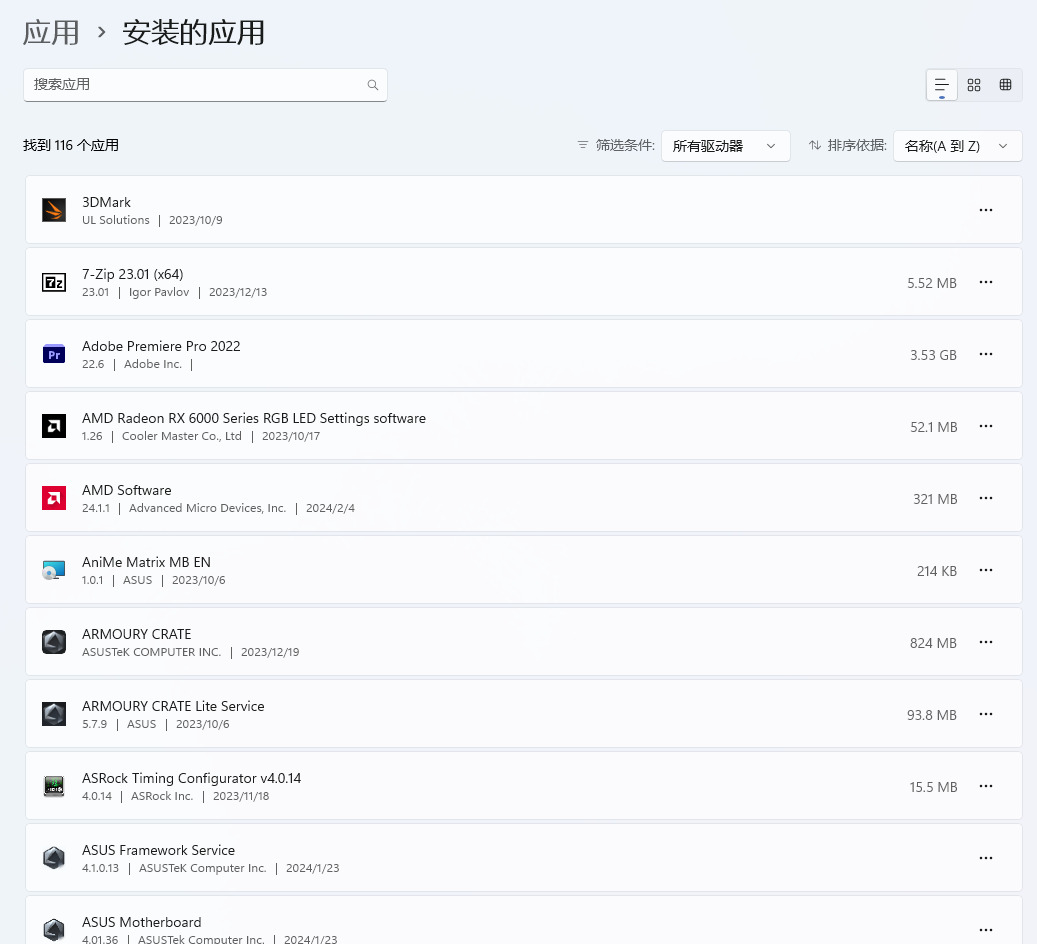
Task: Click the 2024/2/4 install date
Action: click(330, 508)
